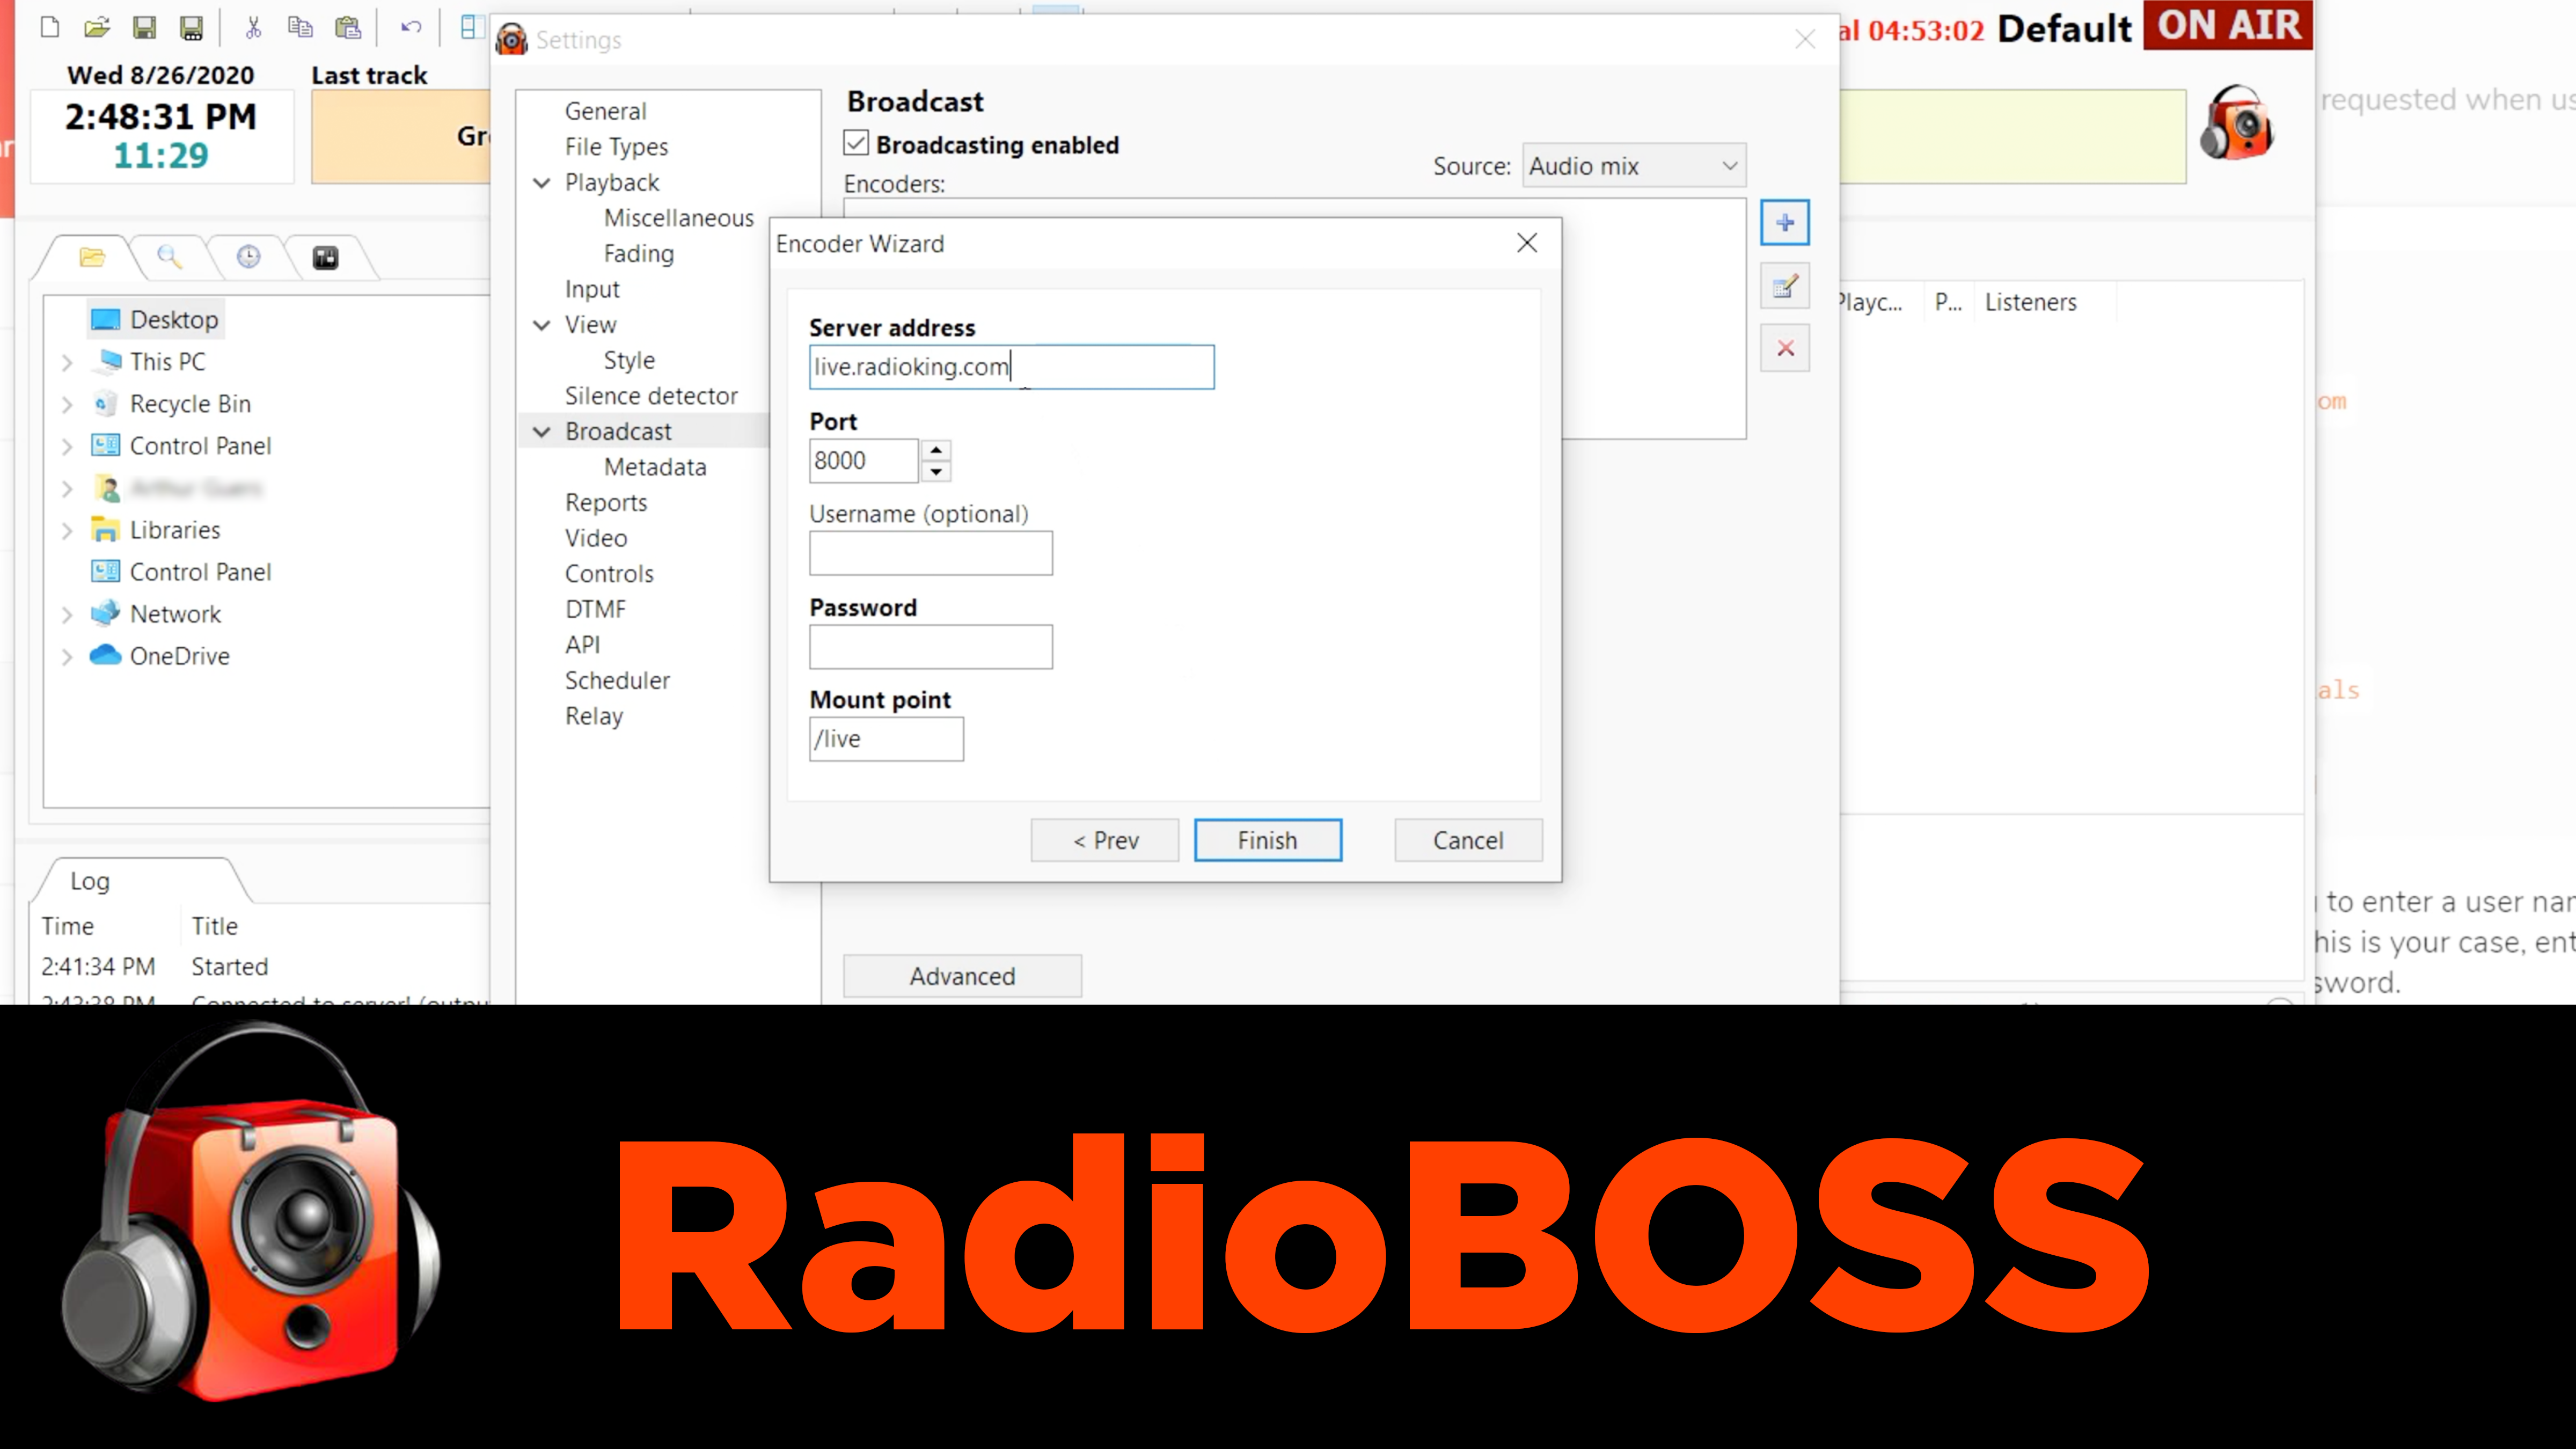Open Silence detector settings
This screenshot has height=1449, width=2576.
tap(651, 396)
